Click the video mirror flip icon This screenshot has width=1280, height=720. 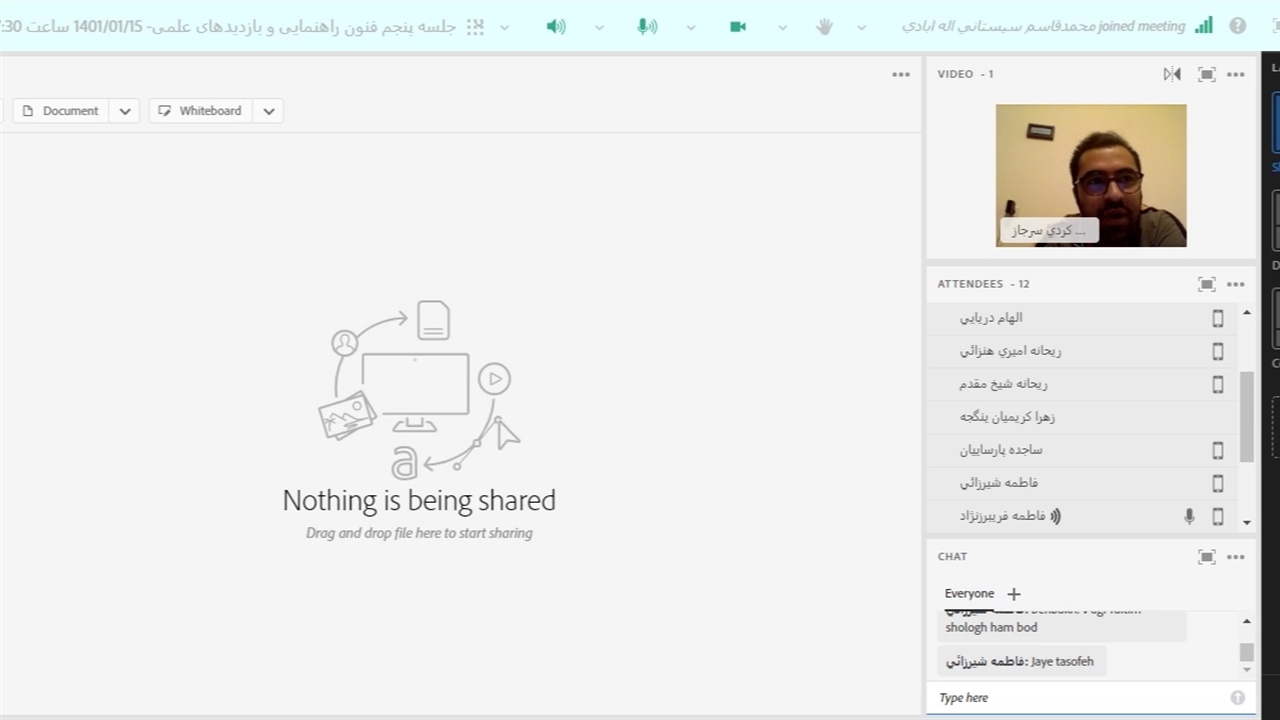pos(1172,74)
